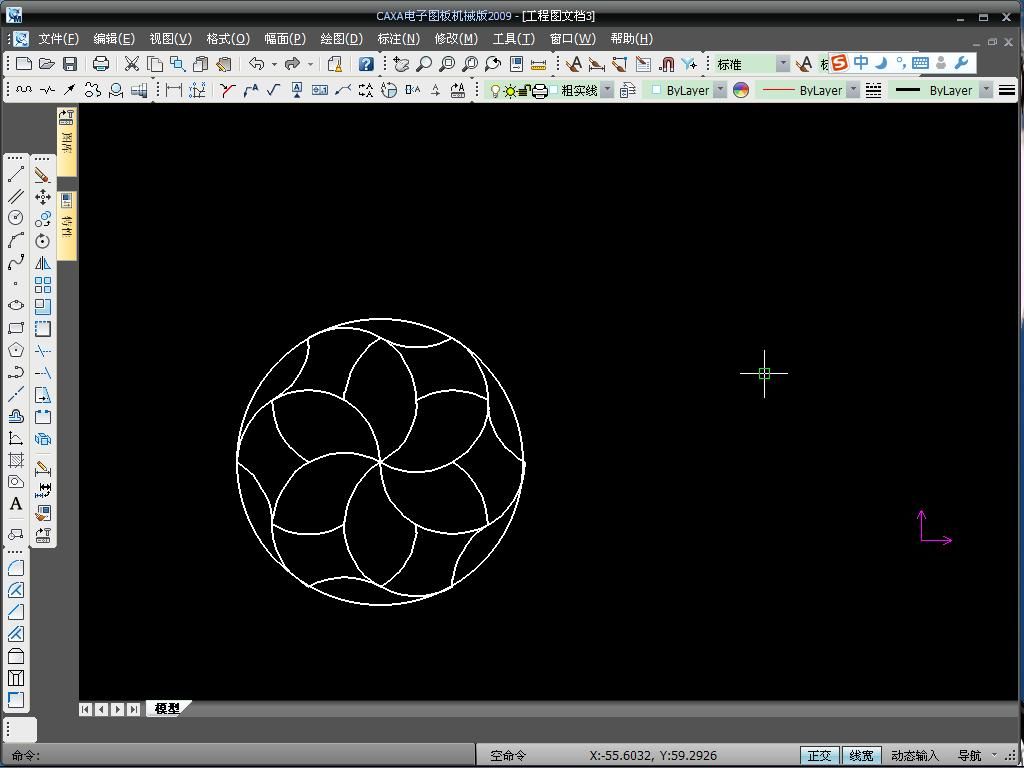Open the 视图(V) menu
Image resolution: width=1024 pixels, height=768 pixels.
[x=170, y=39]
